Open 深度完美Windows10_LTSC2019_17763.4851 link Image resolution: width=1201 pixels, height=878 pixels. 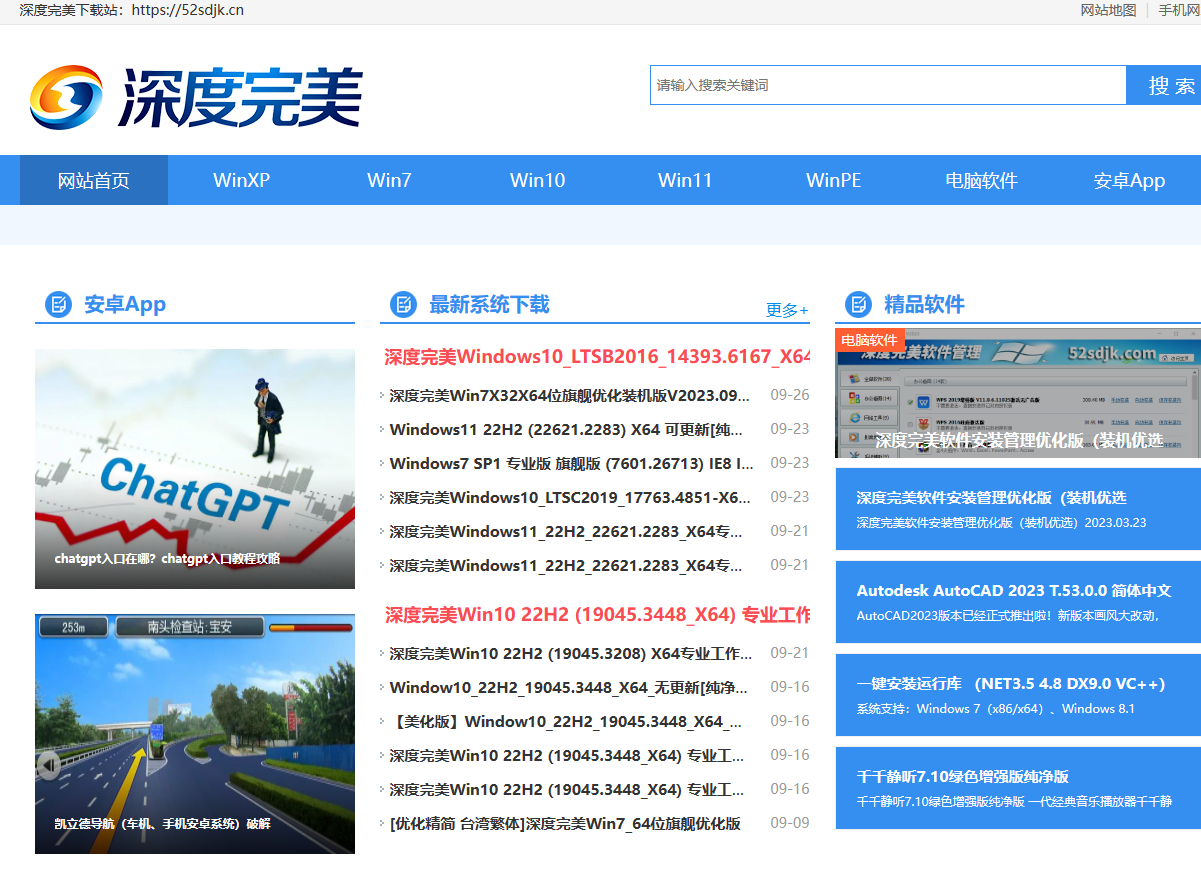[x=570, y=497]
